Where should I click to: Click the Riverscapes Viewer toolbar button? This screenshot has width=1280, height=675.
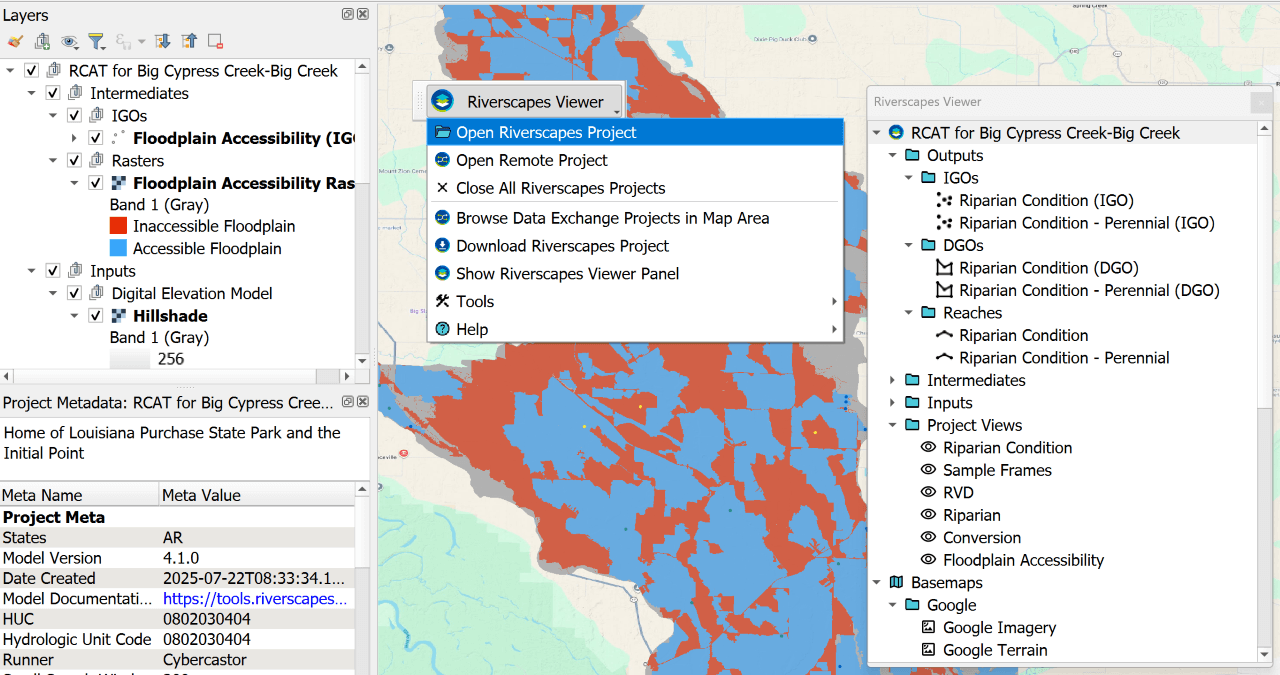click(x=519, y=101)
